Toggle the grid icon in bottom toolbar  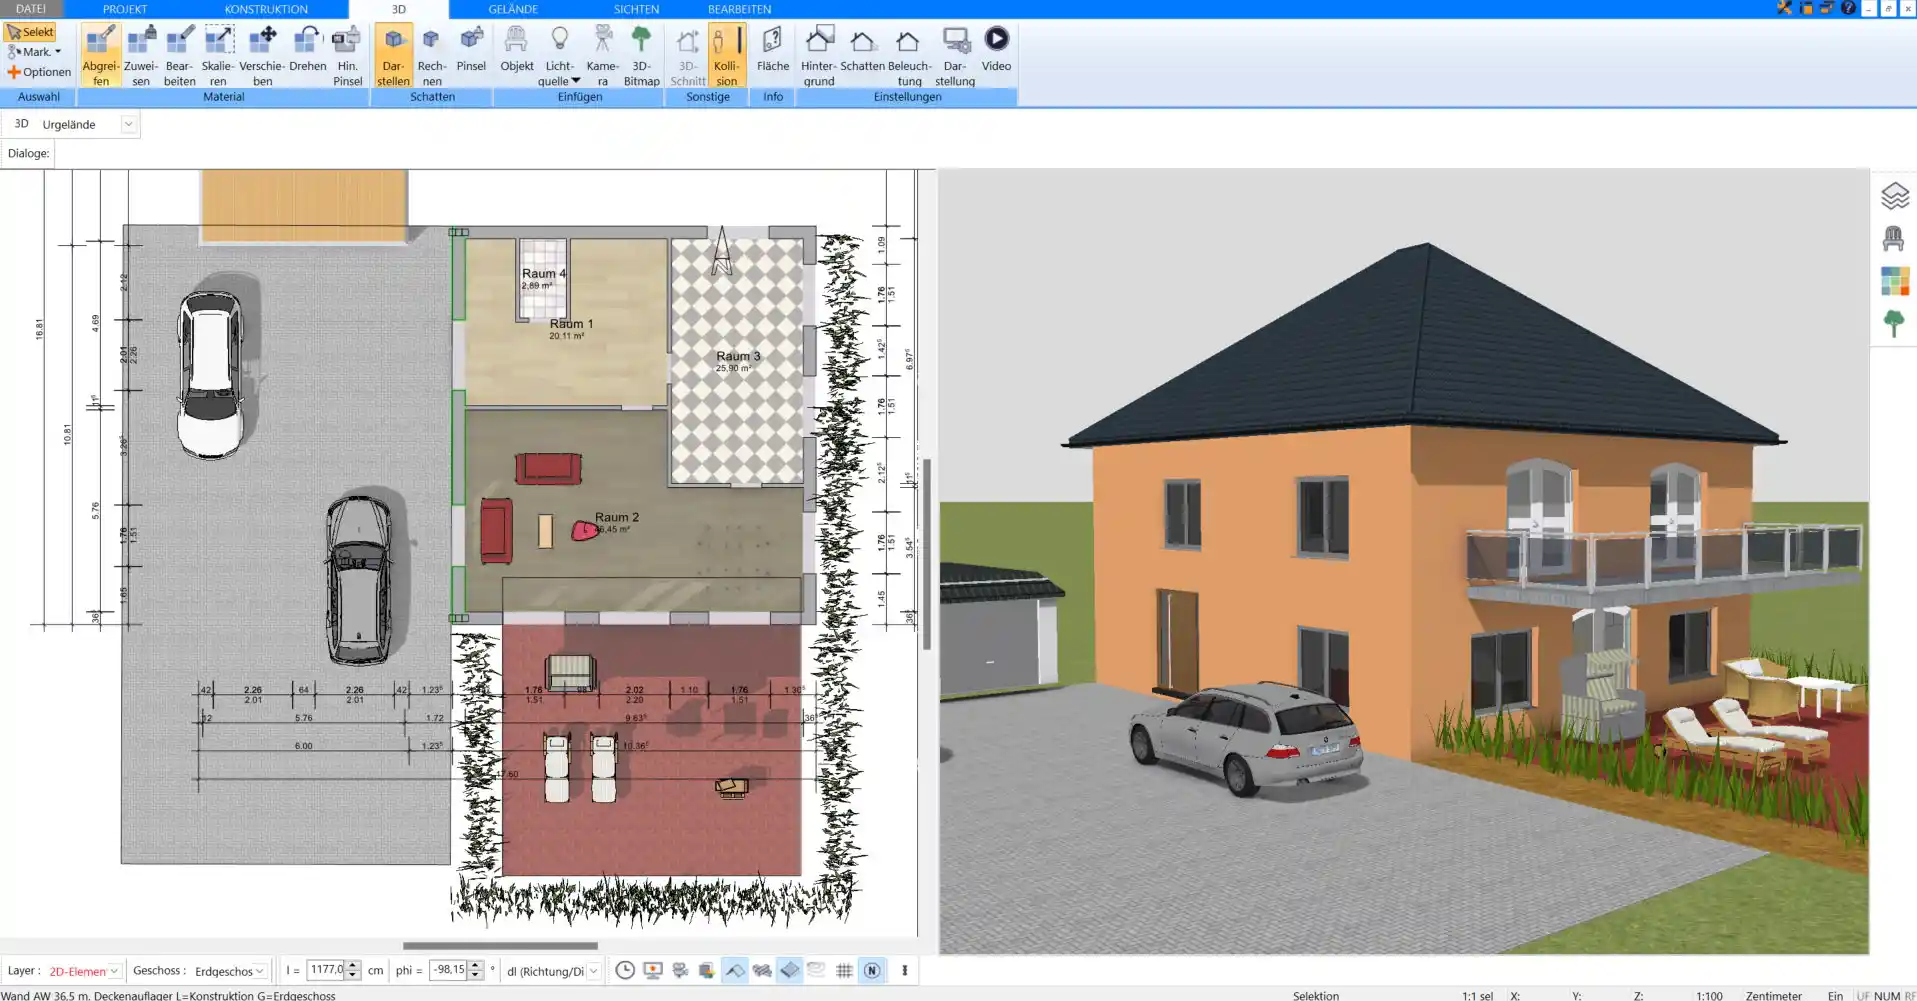(x=844, y=970)
